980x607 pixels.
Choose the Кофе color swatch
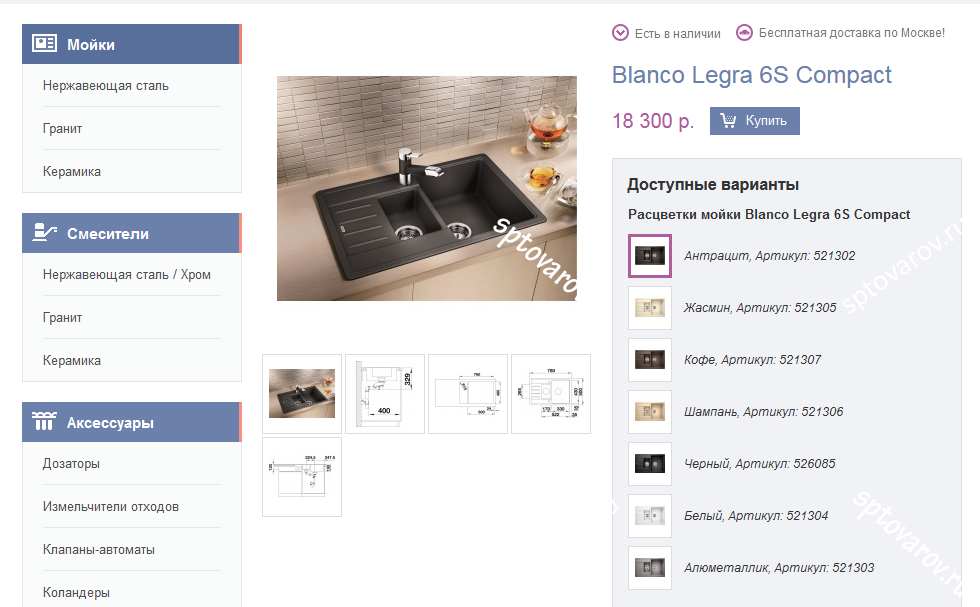coord(650,360)
